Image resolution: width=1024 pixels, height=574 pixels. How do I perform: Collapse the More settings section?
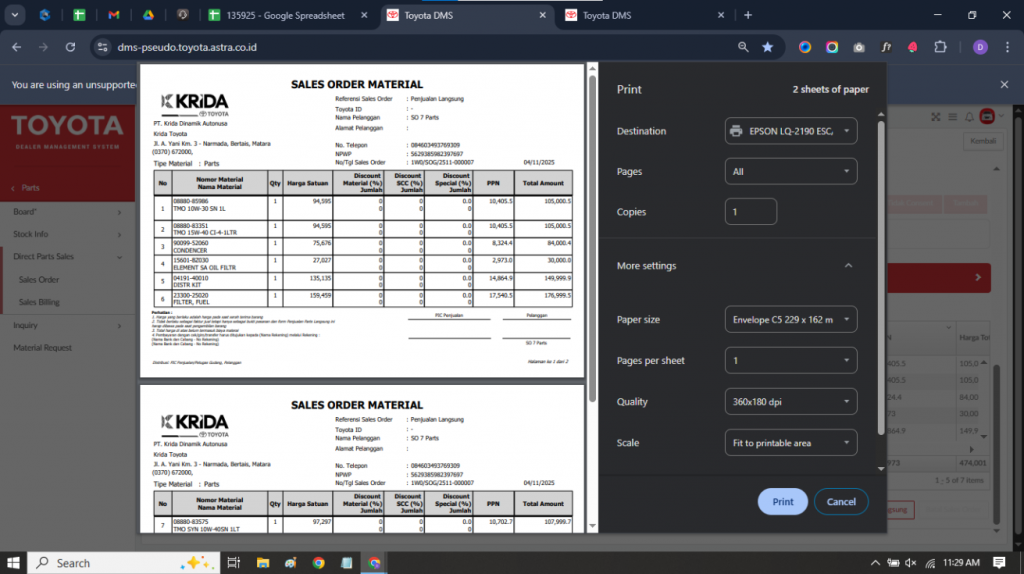click(848, 266)
